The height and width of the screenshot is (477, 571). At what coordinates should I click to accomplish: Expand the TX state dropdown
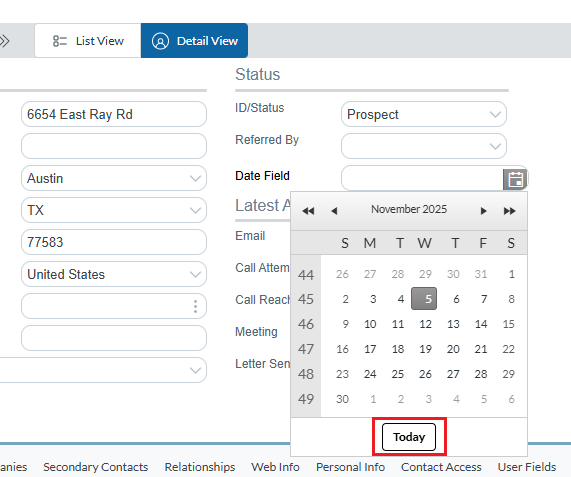point(195,210)
